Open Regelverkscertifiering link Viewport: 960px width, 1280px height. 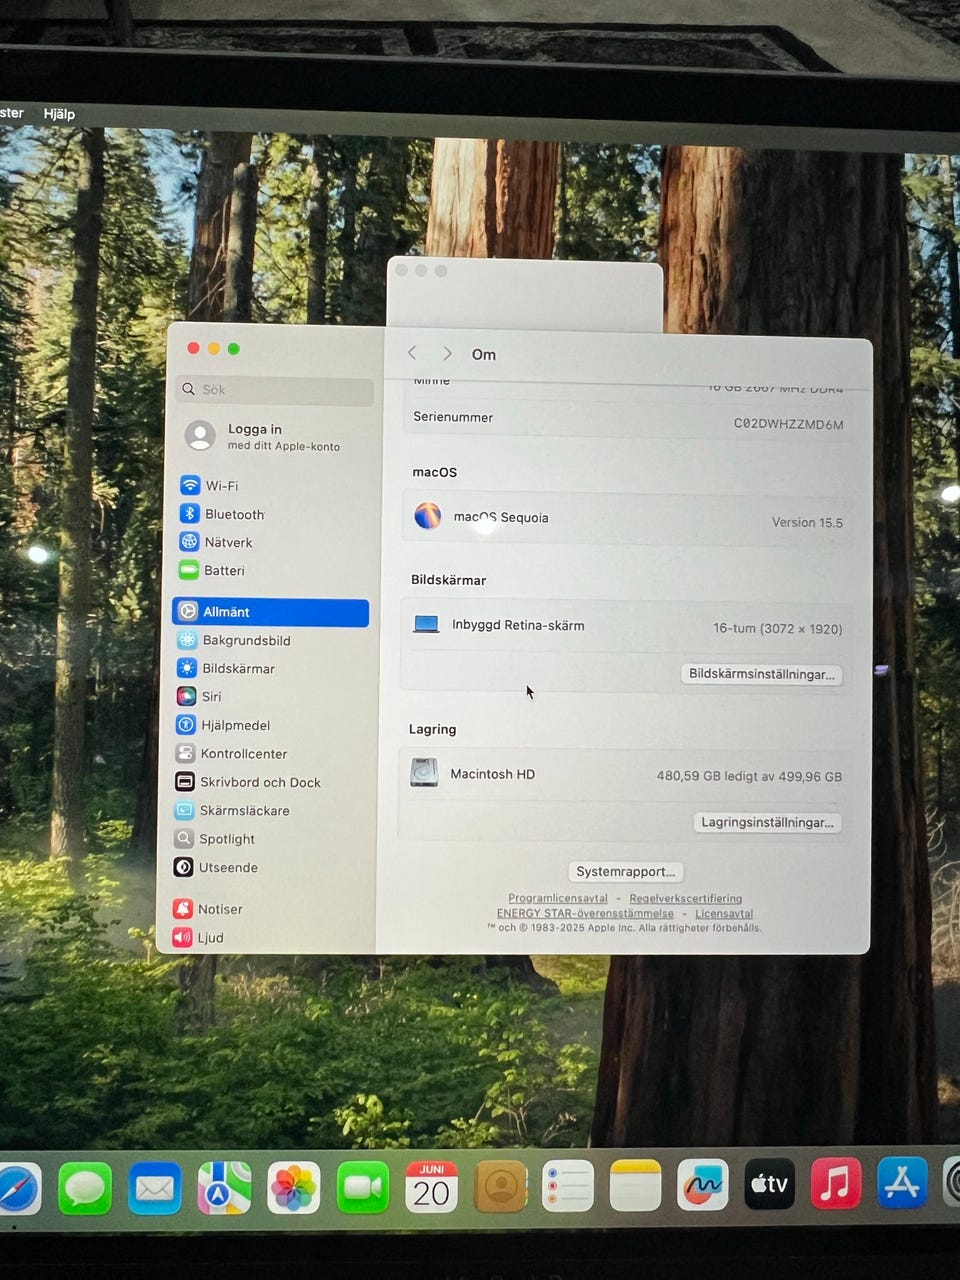(x=686, y=898)
